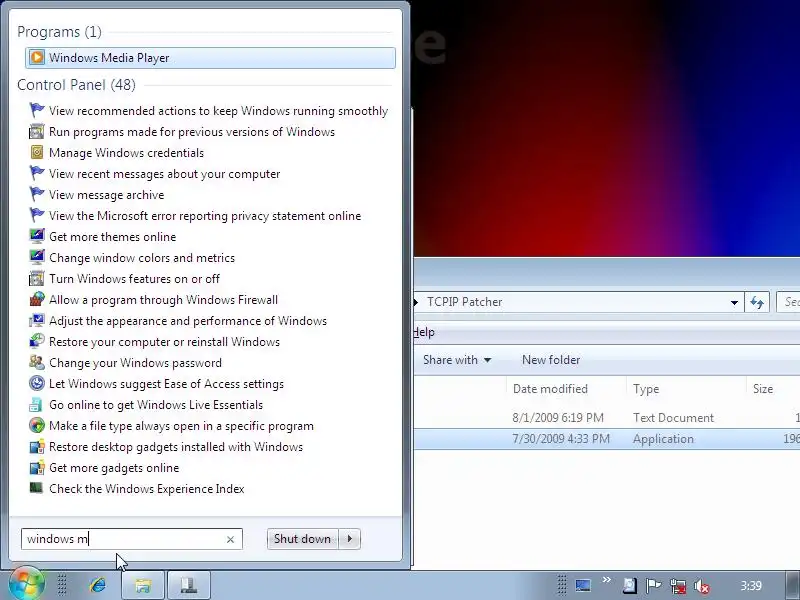
Task: Click the users icon beside Change your Windows password
Action: tap(37, 362)
